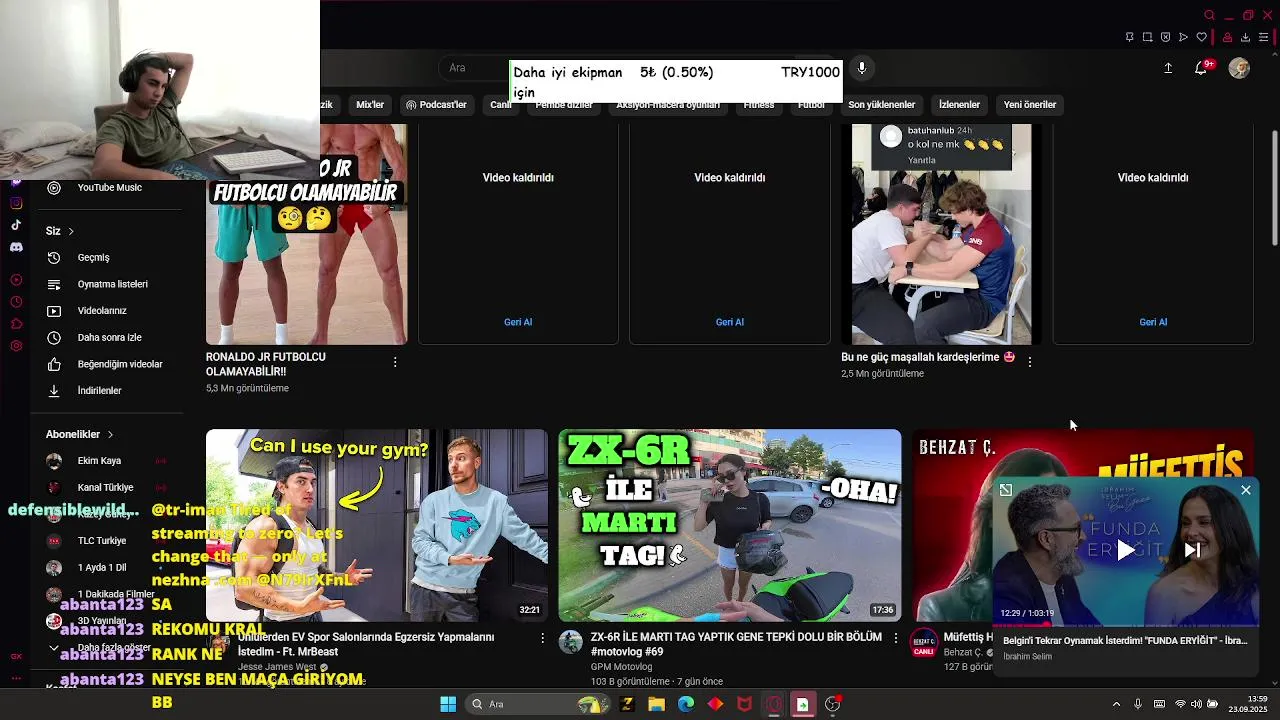Play the miniplayer video

[x=1126, y=550]
